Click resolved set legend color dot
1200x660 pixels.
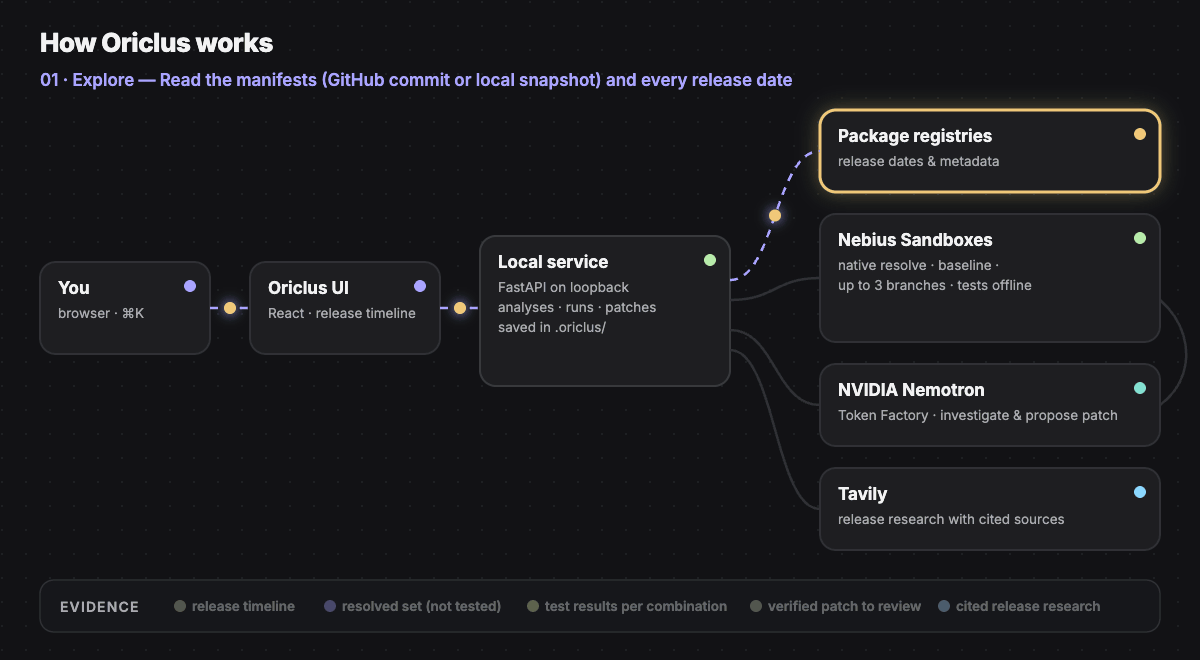tap(330, 606)
